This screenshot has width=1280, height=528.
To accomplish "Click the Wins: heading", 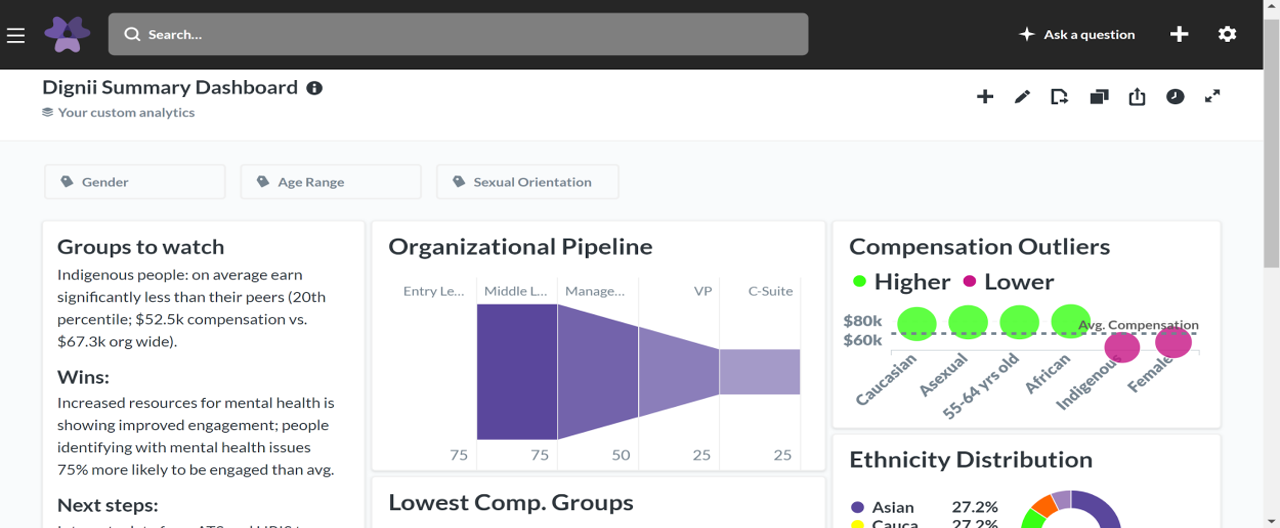I will (83, 377).
